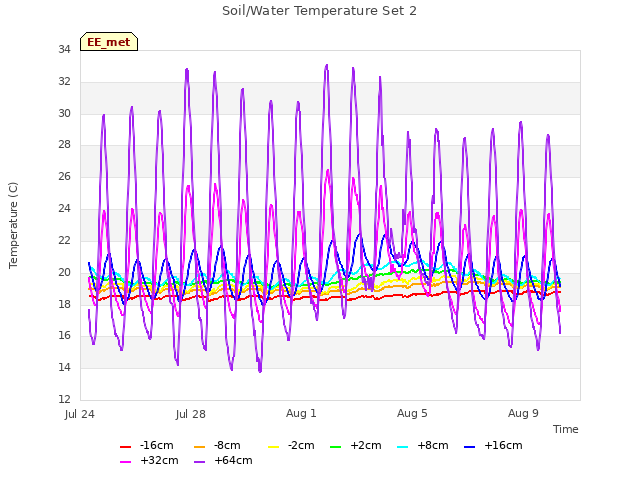The width and height of the screenshot is (640, 480).
Task: Click the 26 y-axis tick label
Action: point(64,176)
